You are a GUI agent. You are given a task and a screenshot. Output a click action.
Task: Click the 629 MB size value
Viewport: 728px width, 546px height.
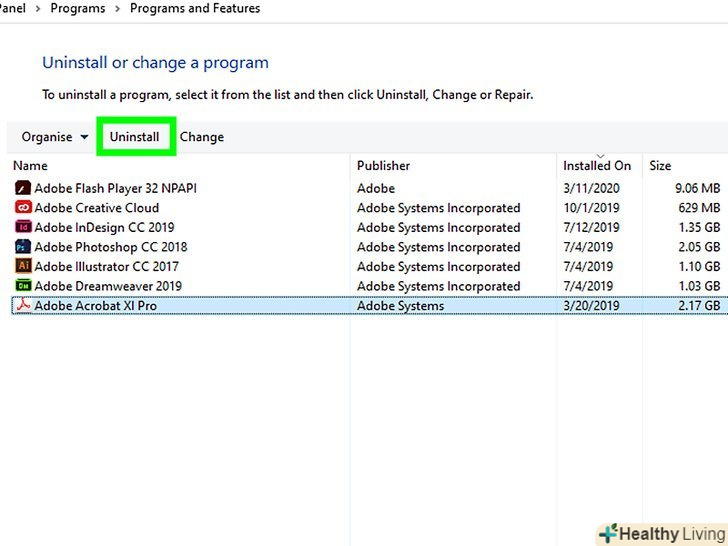tap(699, 208)
